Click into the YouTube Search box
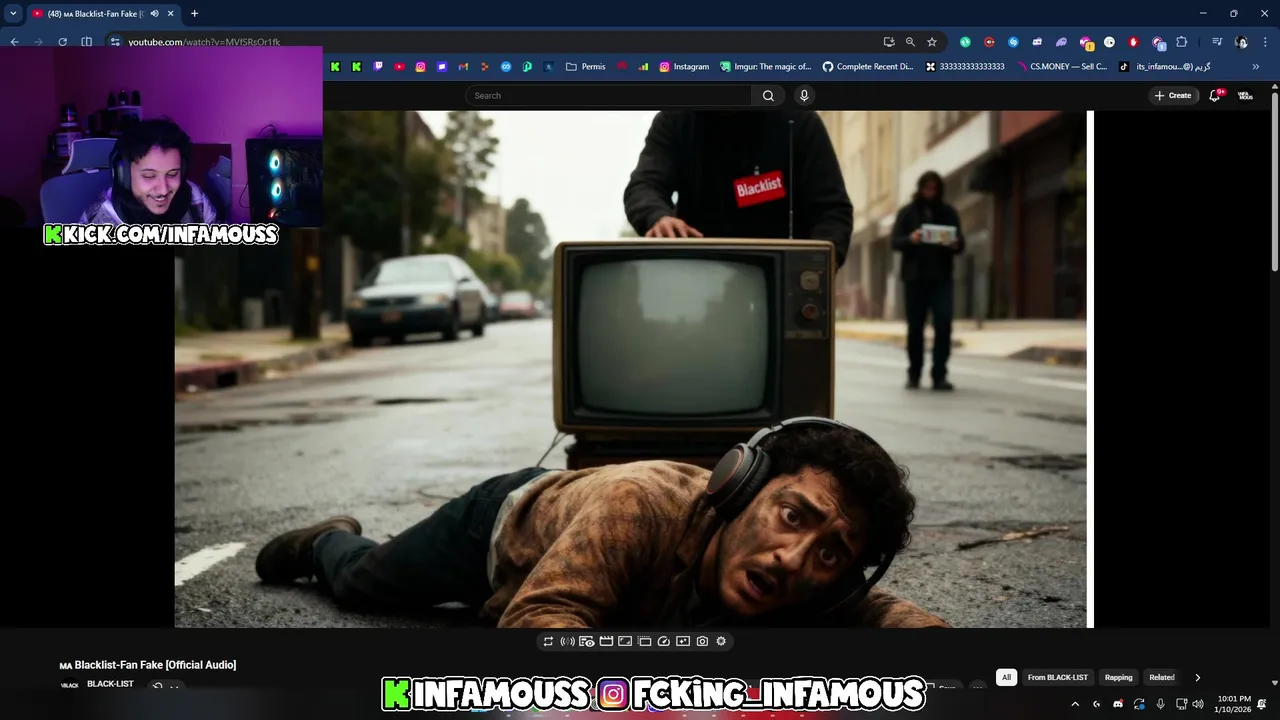The width and height of the screenshot is (1280, 720). [x=609, y=96]
